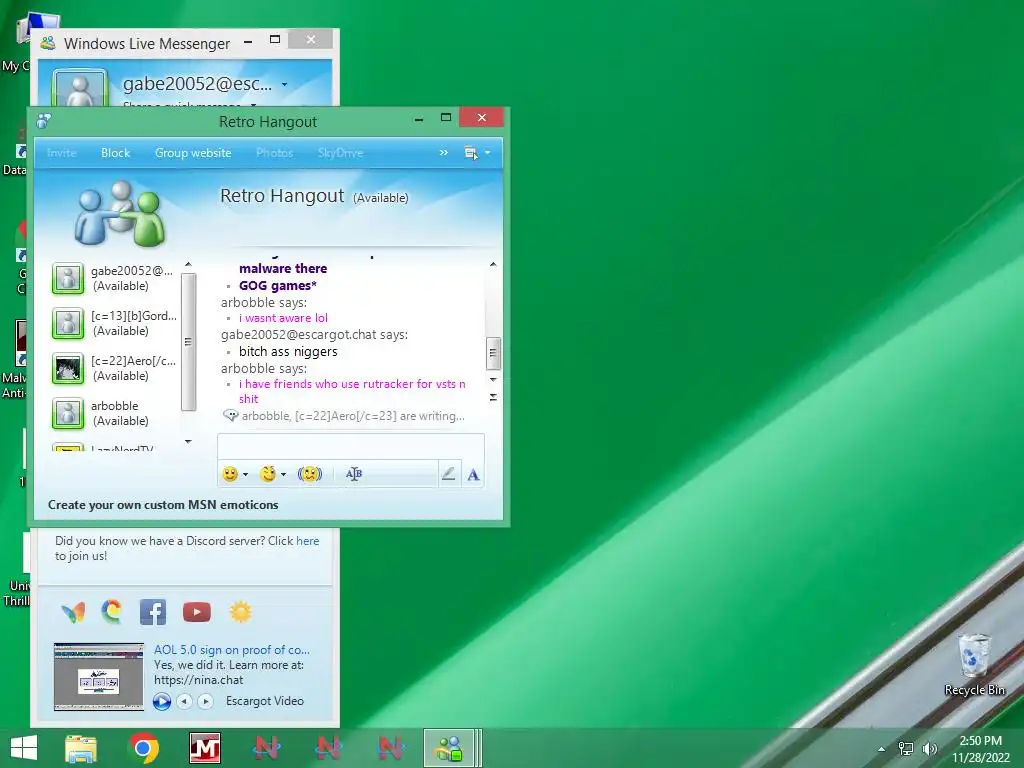
Task: Go to previous Escargot video
Action: tap(185, 701)
